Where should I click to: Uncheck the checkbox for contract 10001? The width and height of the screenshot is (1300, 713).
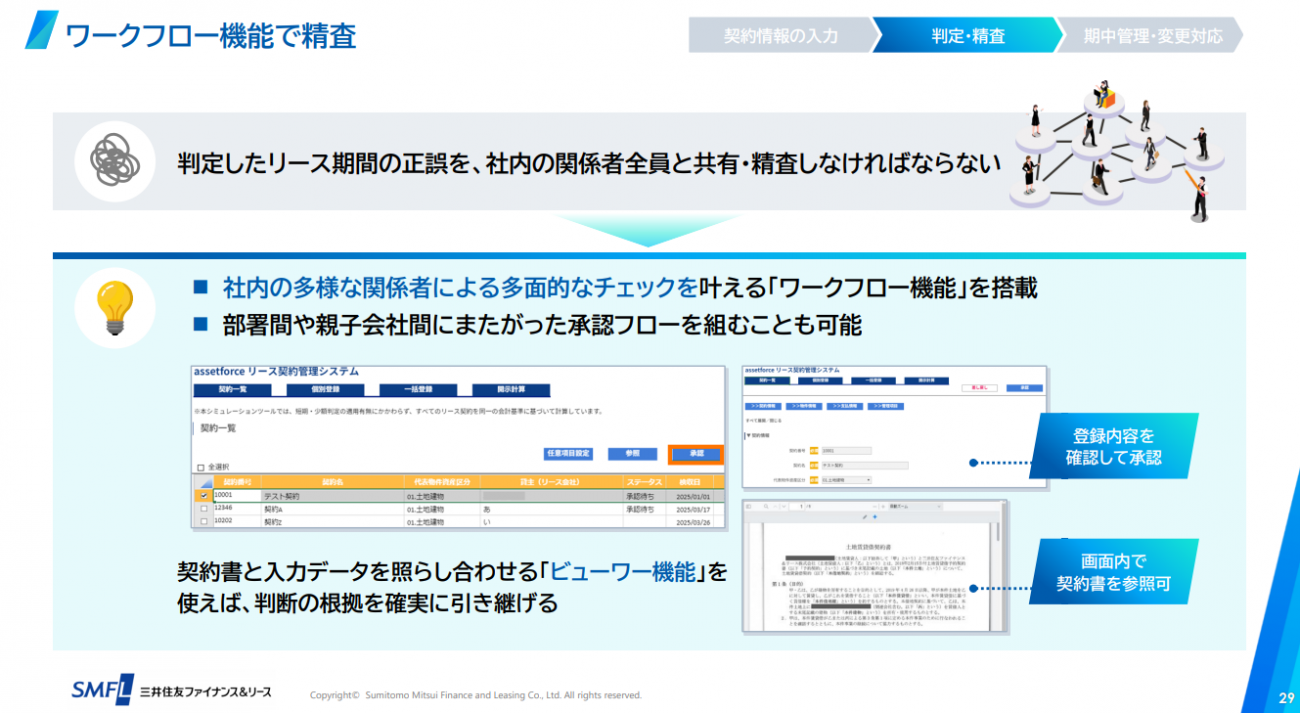tap(204, 495)
